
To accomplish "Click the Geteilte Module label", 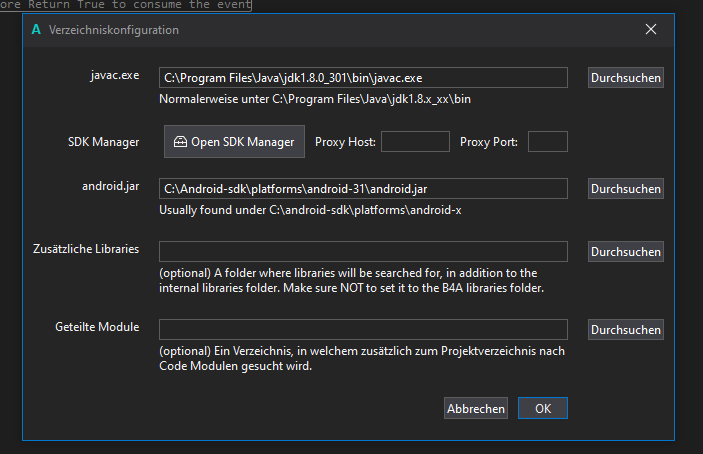I will 98,327.
